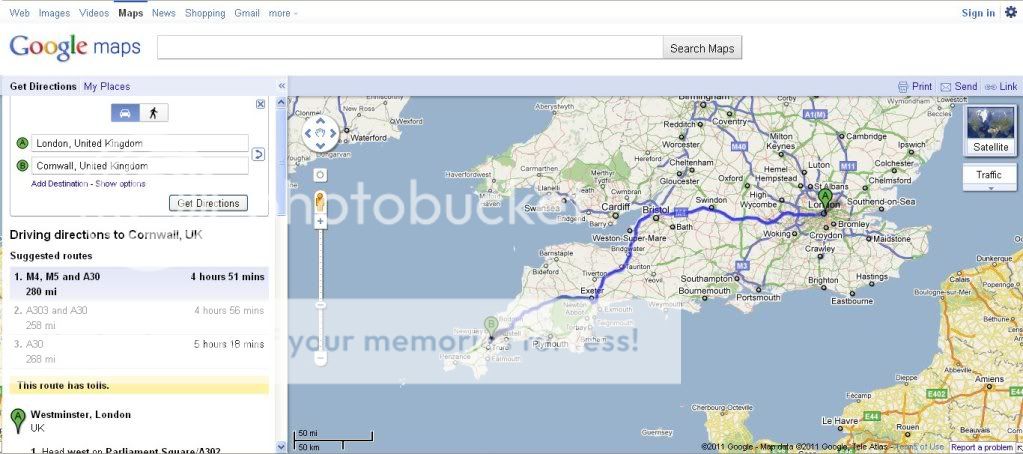Click the Street View pegman icon
1023x454 pixels.
pos(320,202)
